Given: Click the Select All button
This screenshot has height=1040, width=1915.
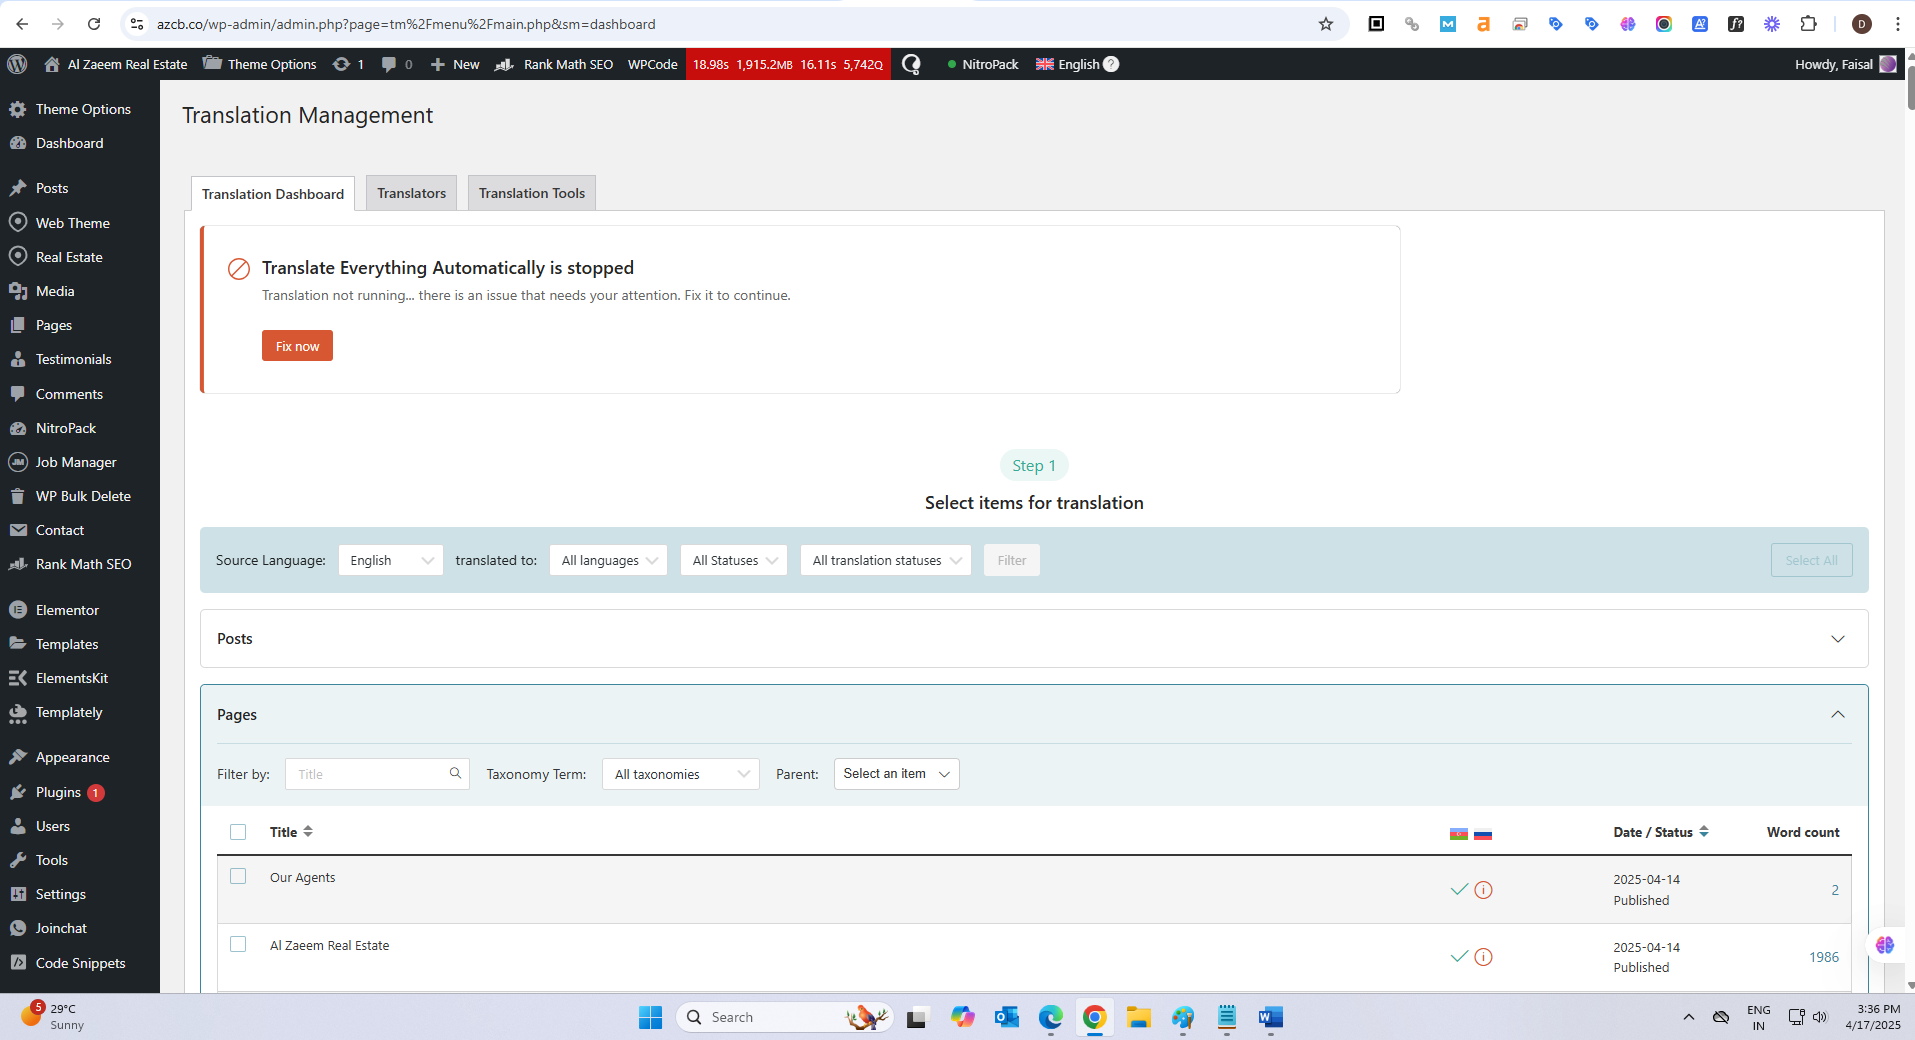Looking at the screenshot, I should tap(1811, 560).
